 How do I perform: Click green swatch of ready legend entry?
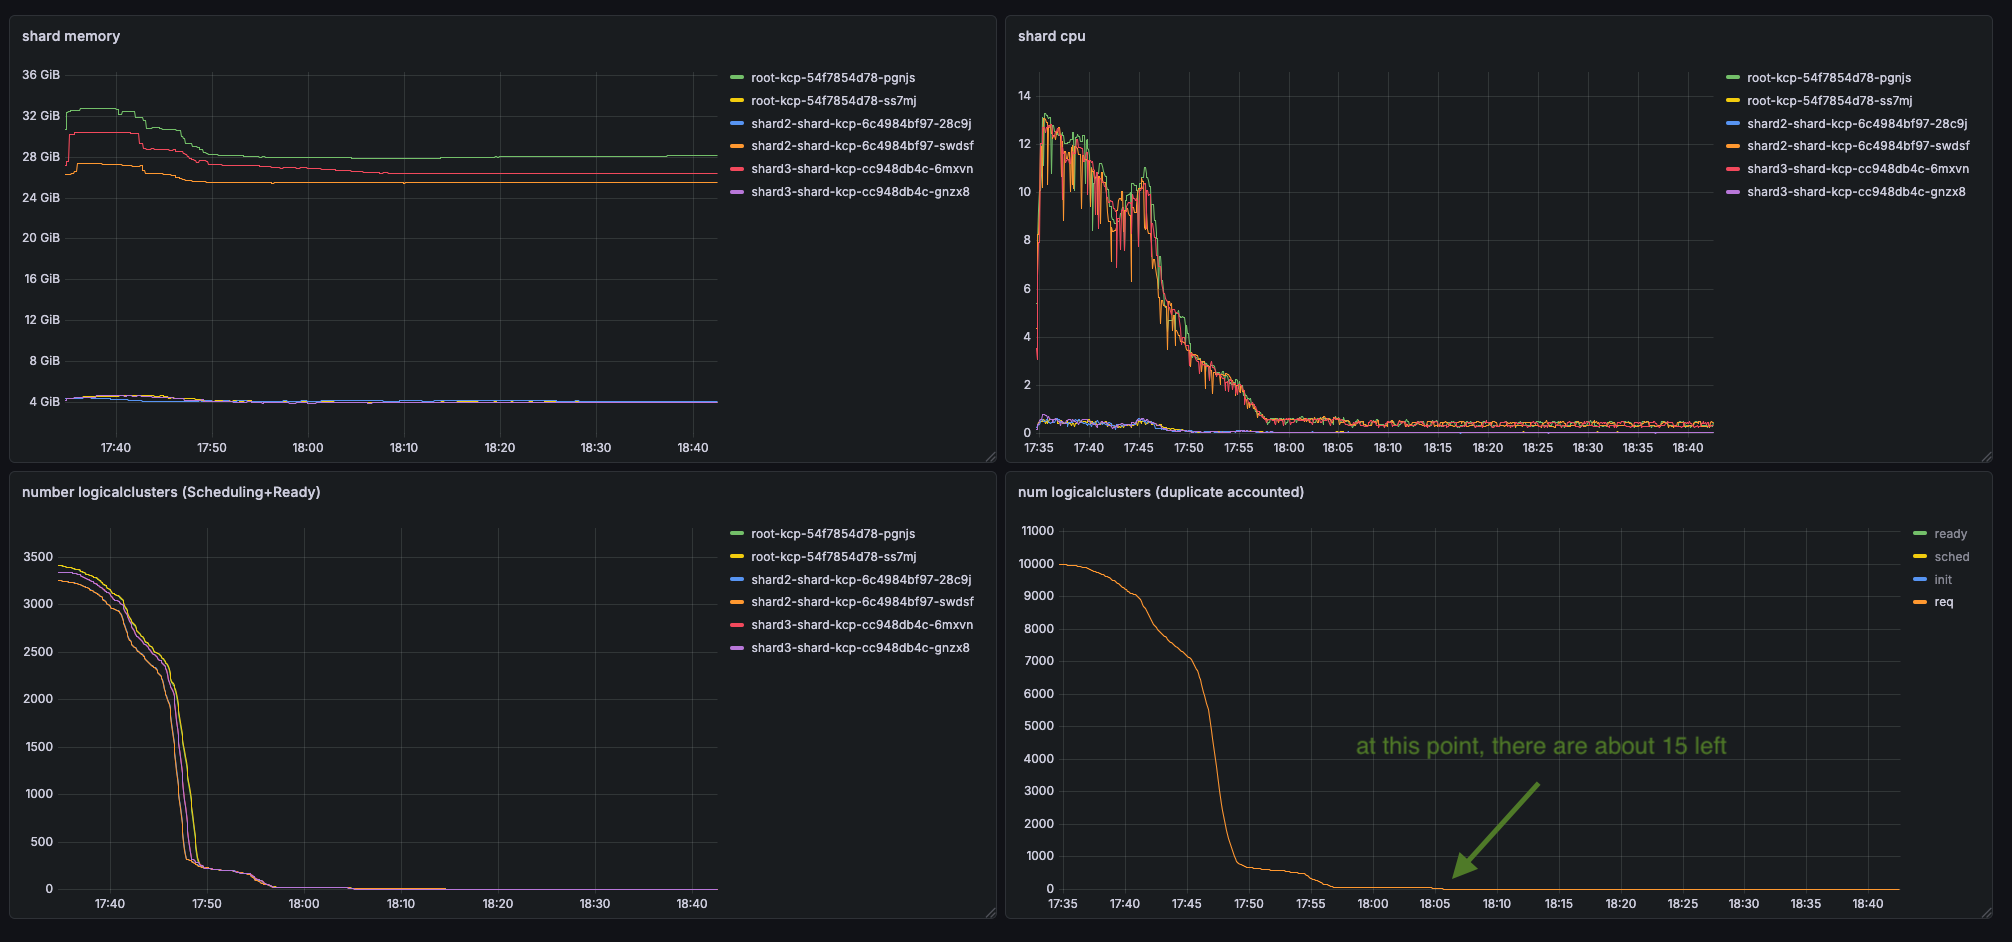(x=1920, y=534)
